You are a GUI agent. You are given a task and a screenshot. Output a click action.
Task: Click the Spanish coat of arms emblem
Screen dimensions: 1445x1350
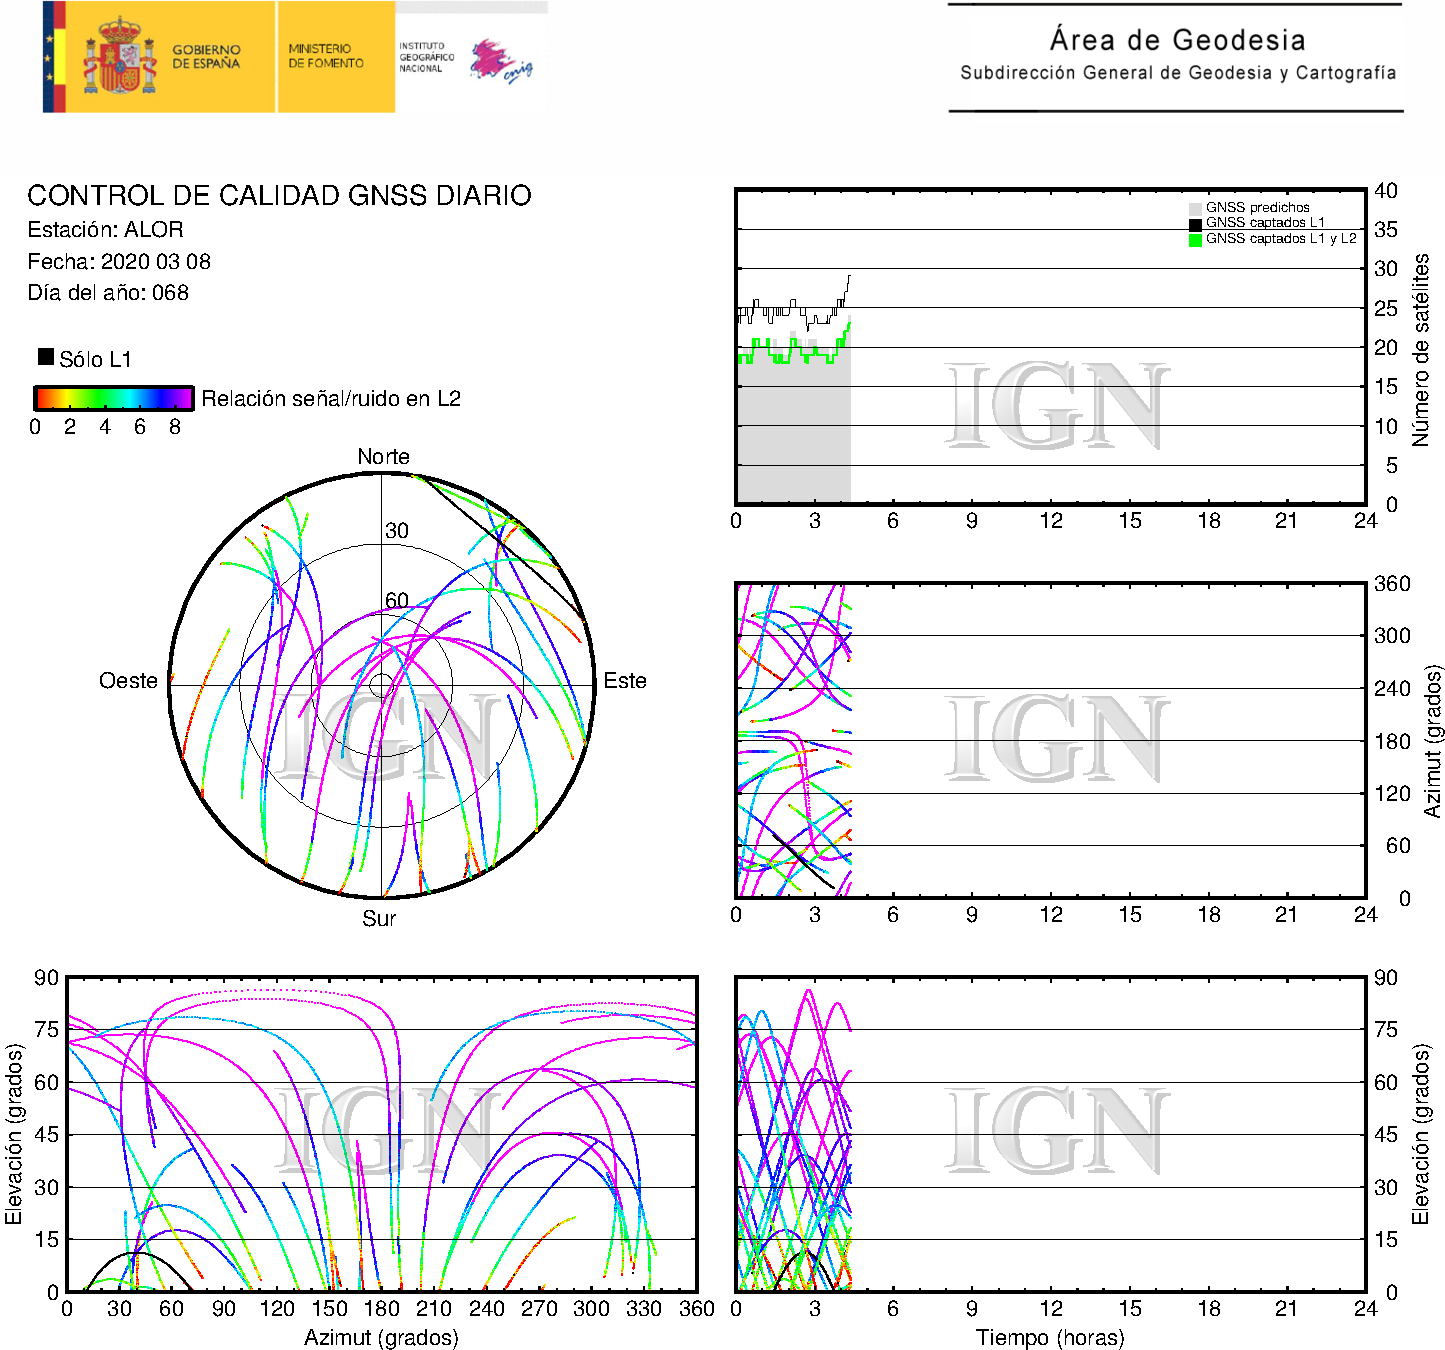[119, 57]
